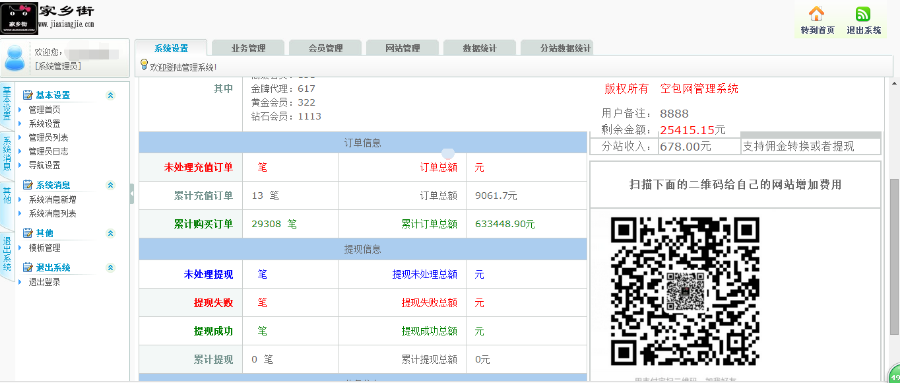Click the lightbulb icon beside welcome message
The width and height of the screenshot is (900, 383).
pyautogui.click(x=144, y=65)
